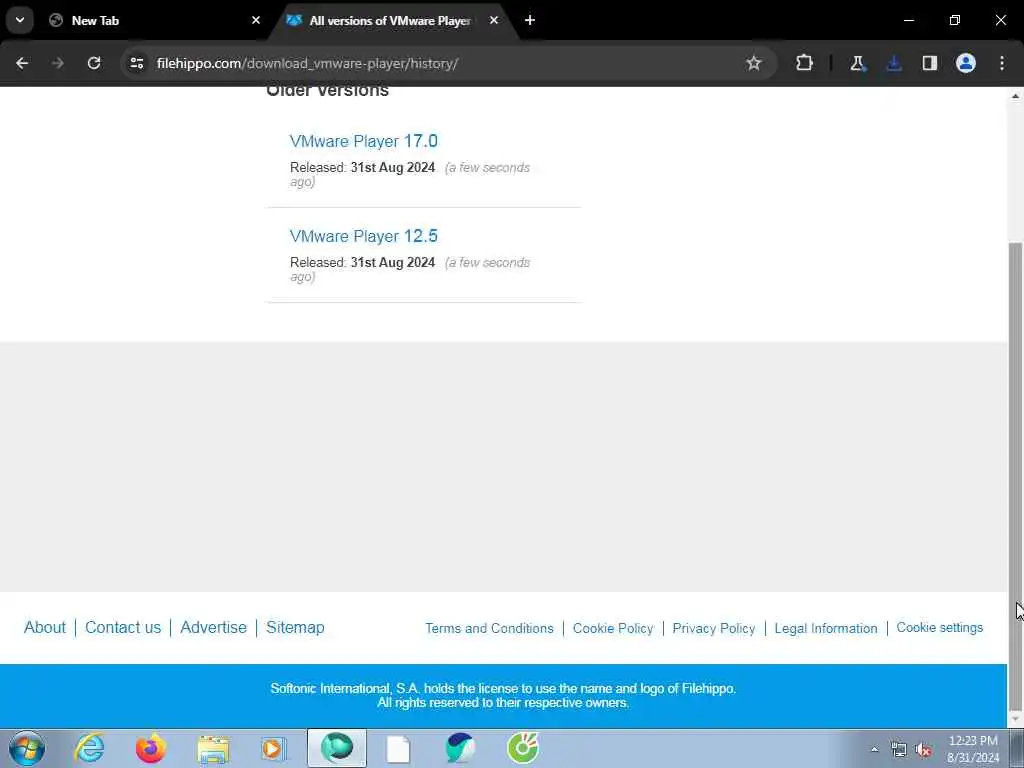The height and width of the screenshot is (768, 1024).
Task: Select the active browser taskbar button
Action: click(x=337, y=748)
